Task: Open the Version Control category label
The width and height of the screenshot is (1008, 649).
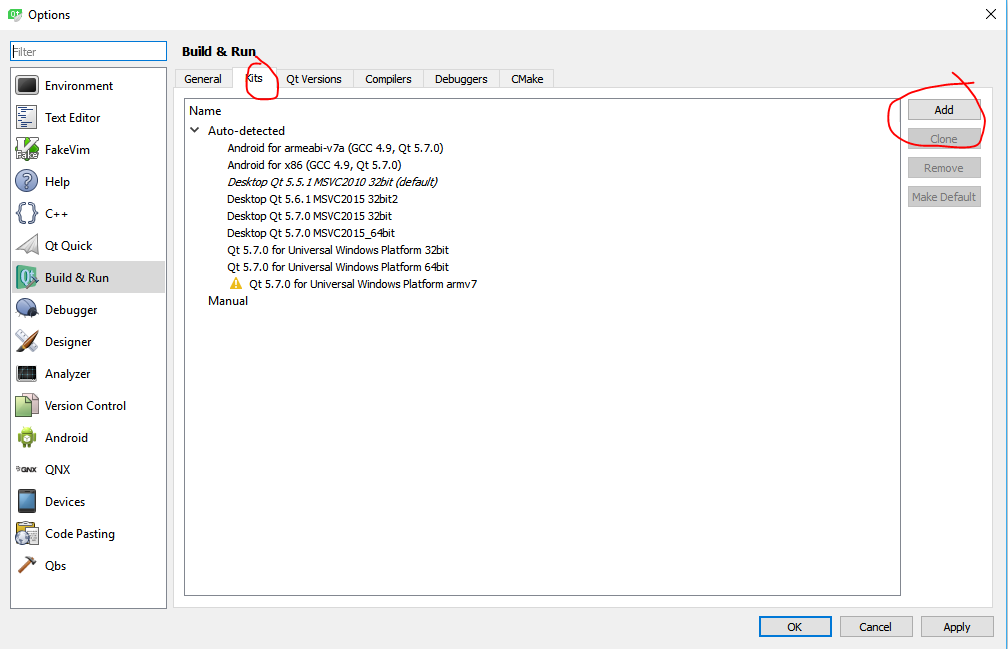Action: (x=86, y=405)
